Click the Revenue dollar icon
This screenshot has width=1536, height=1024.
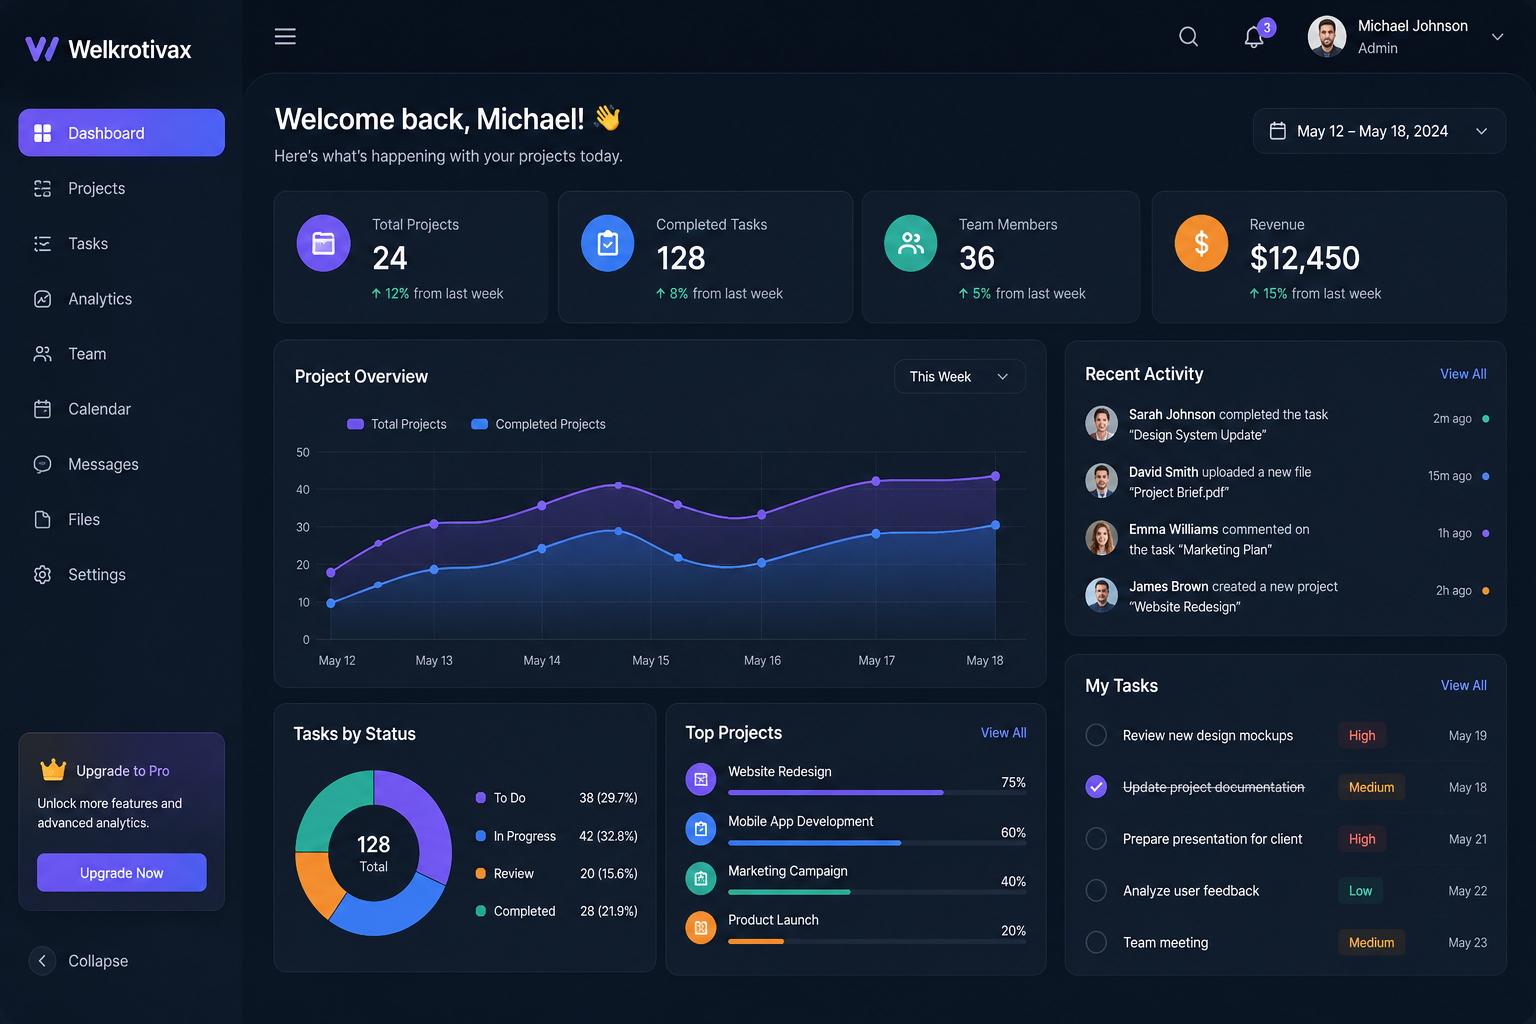[x=1201, y=243]
